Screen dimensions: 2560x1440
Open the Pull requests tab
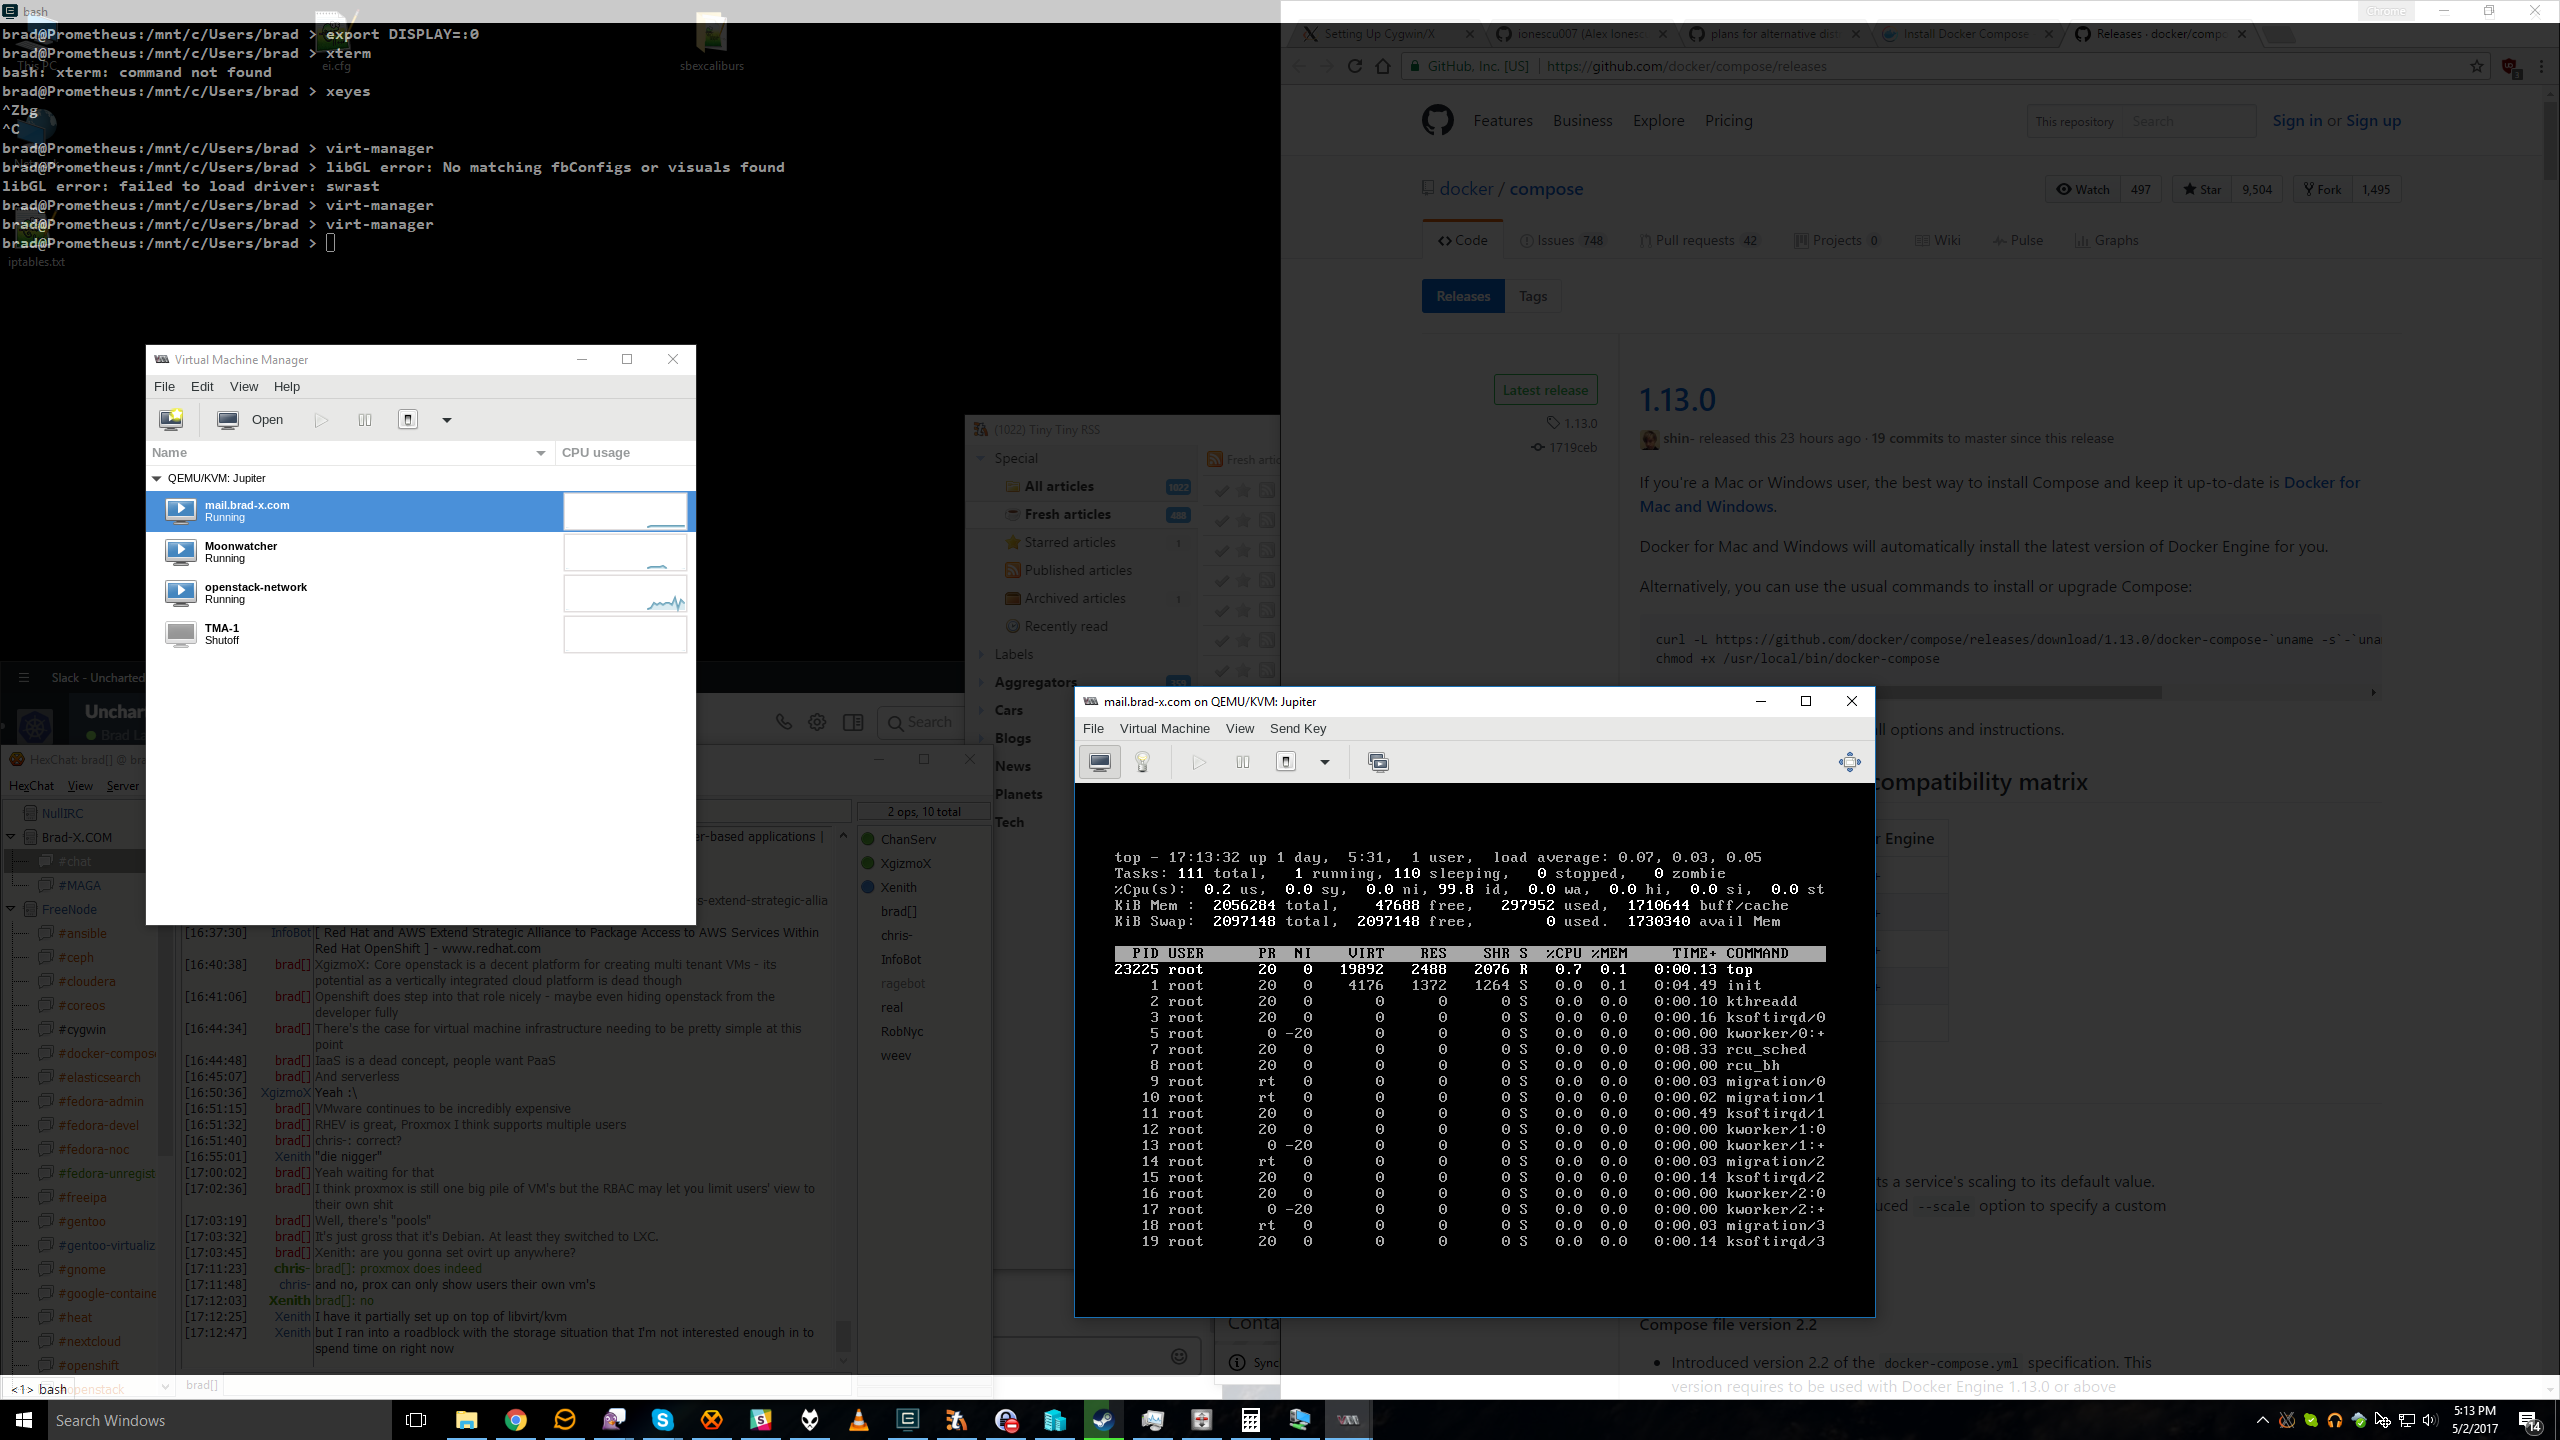1699,240
